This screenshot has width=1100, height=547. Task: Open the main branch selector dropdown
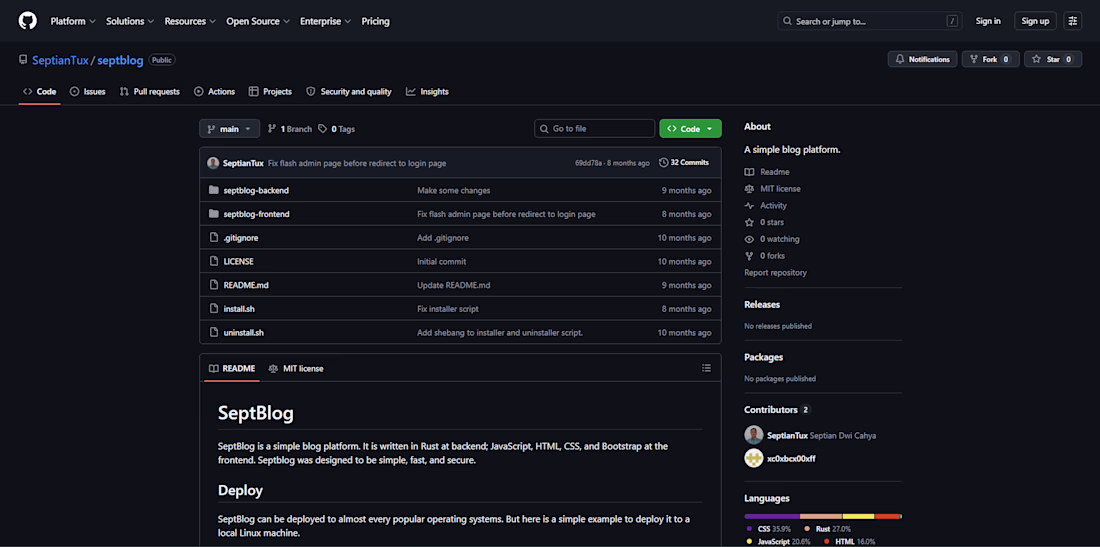tap(229, 129)
